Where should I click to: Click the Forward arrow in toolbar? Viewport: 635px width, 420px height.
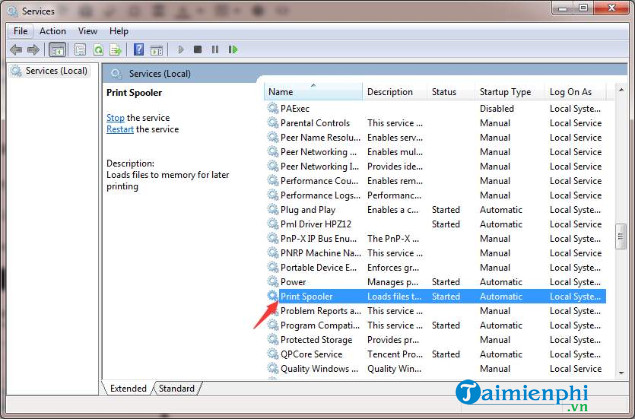point(33,50)
